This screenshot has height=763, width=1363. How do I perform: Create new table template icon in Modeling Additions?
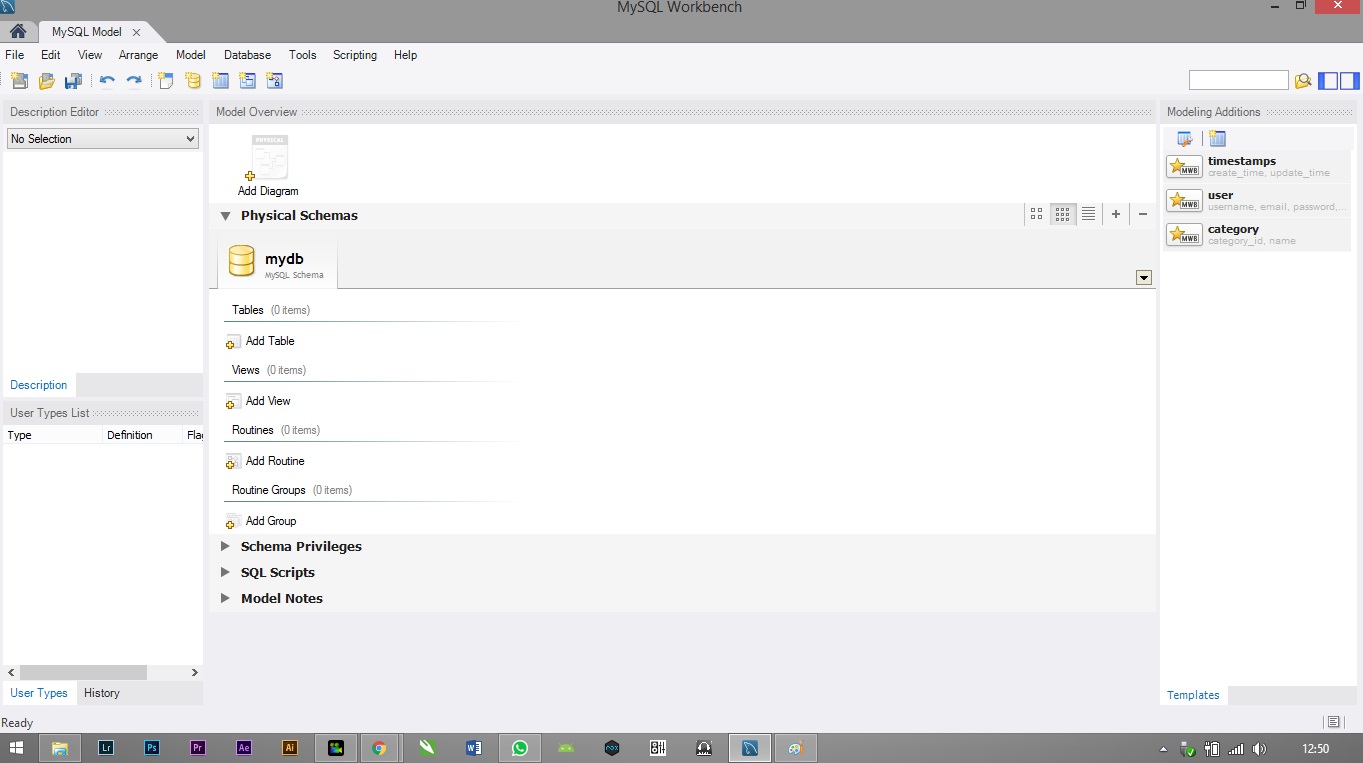tap(1217, 139)
